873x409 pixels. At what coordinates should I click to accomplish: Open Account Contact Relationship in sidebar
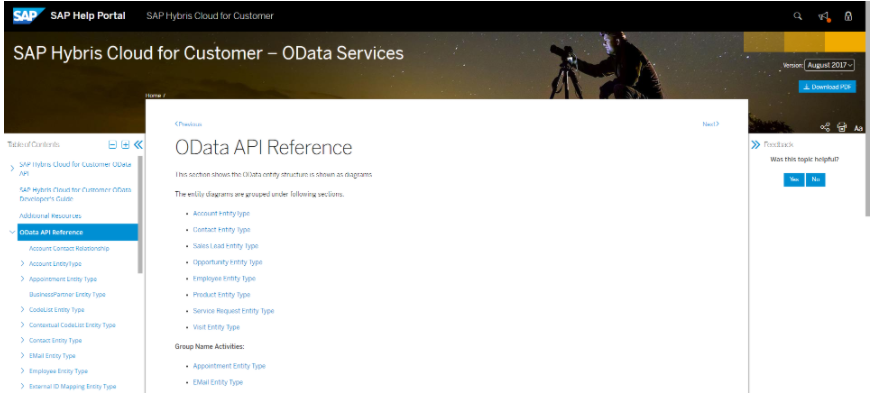click(x=69, y=248)
